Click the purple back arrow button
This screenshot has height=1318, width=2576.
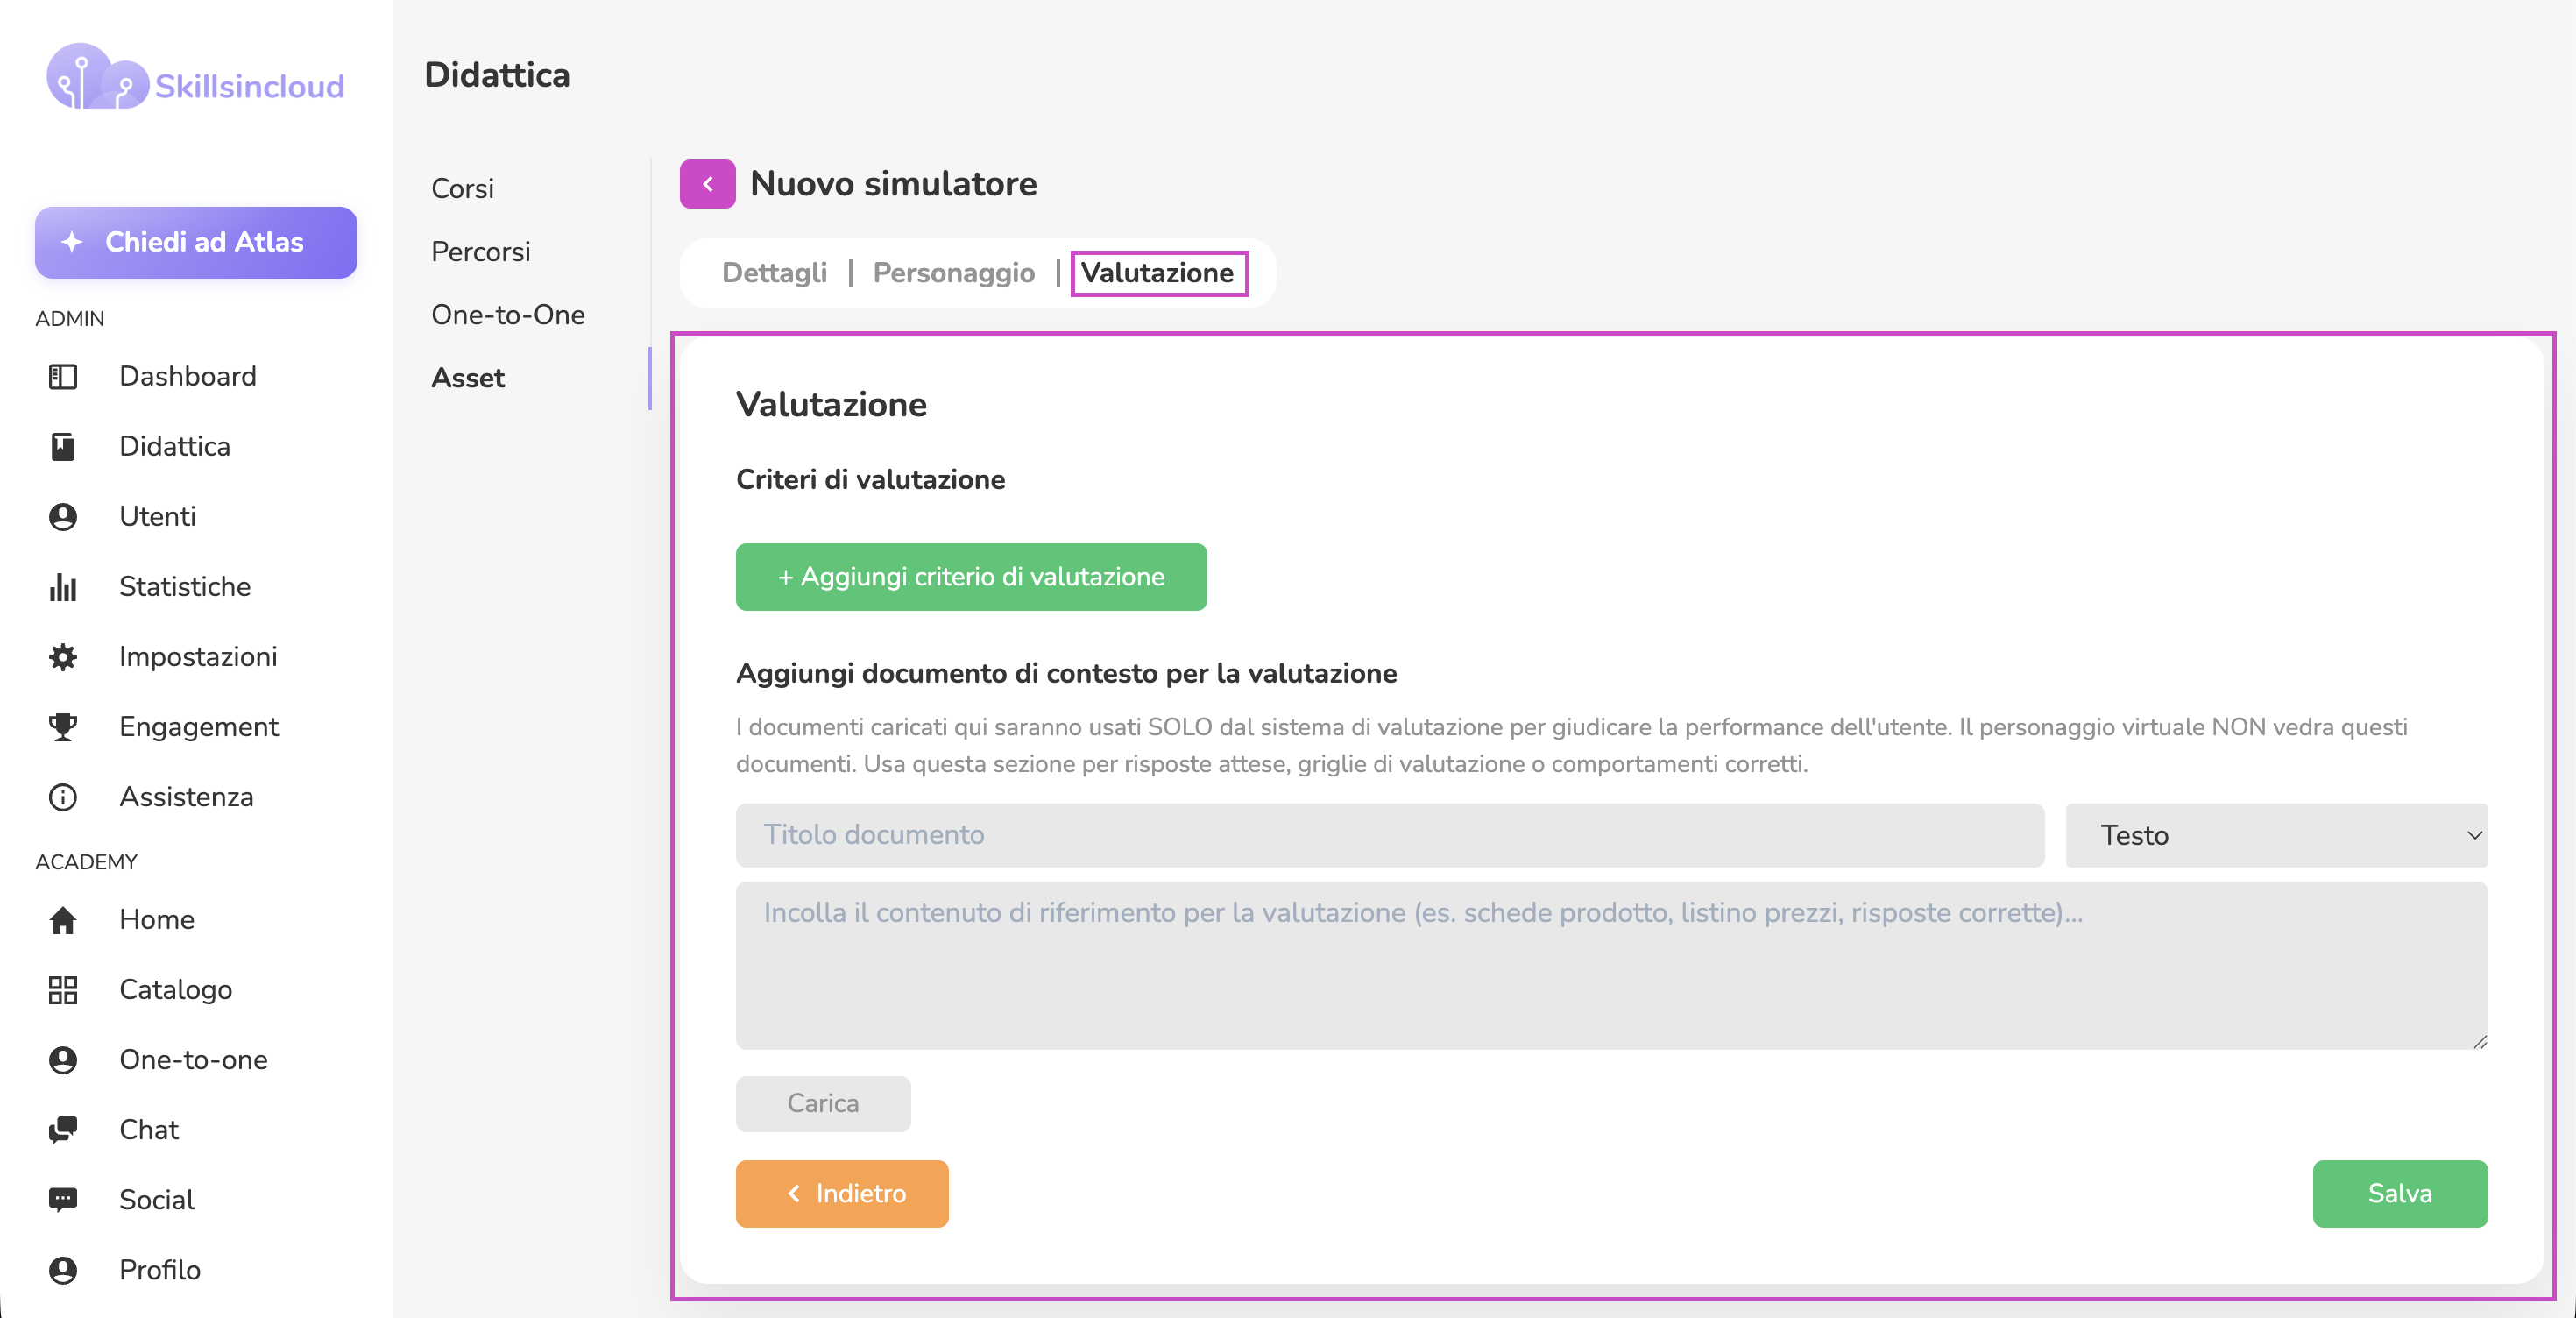pyautogui.click(x=707, y=184)
